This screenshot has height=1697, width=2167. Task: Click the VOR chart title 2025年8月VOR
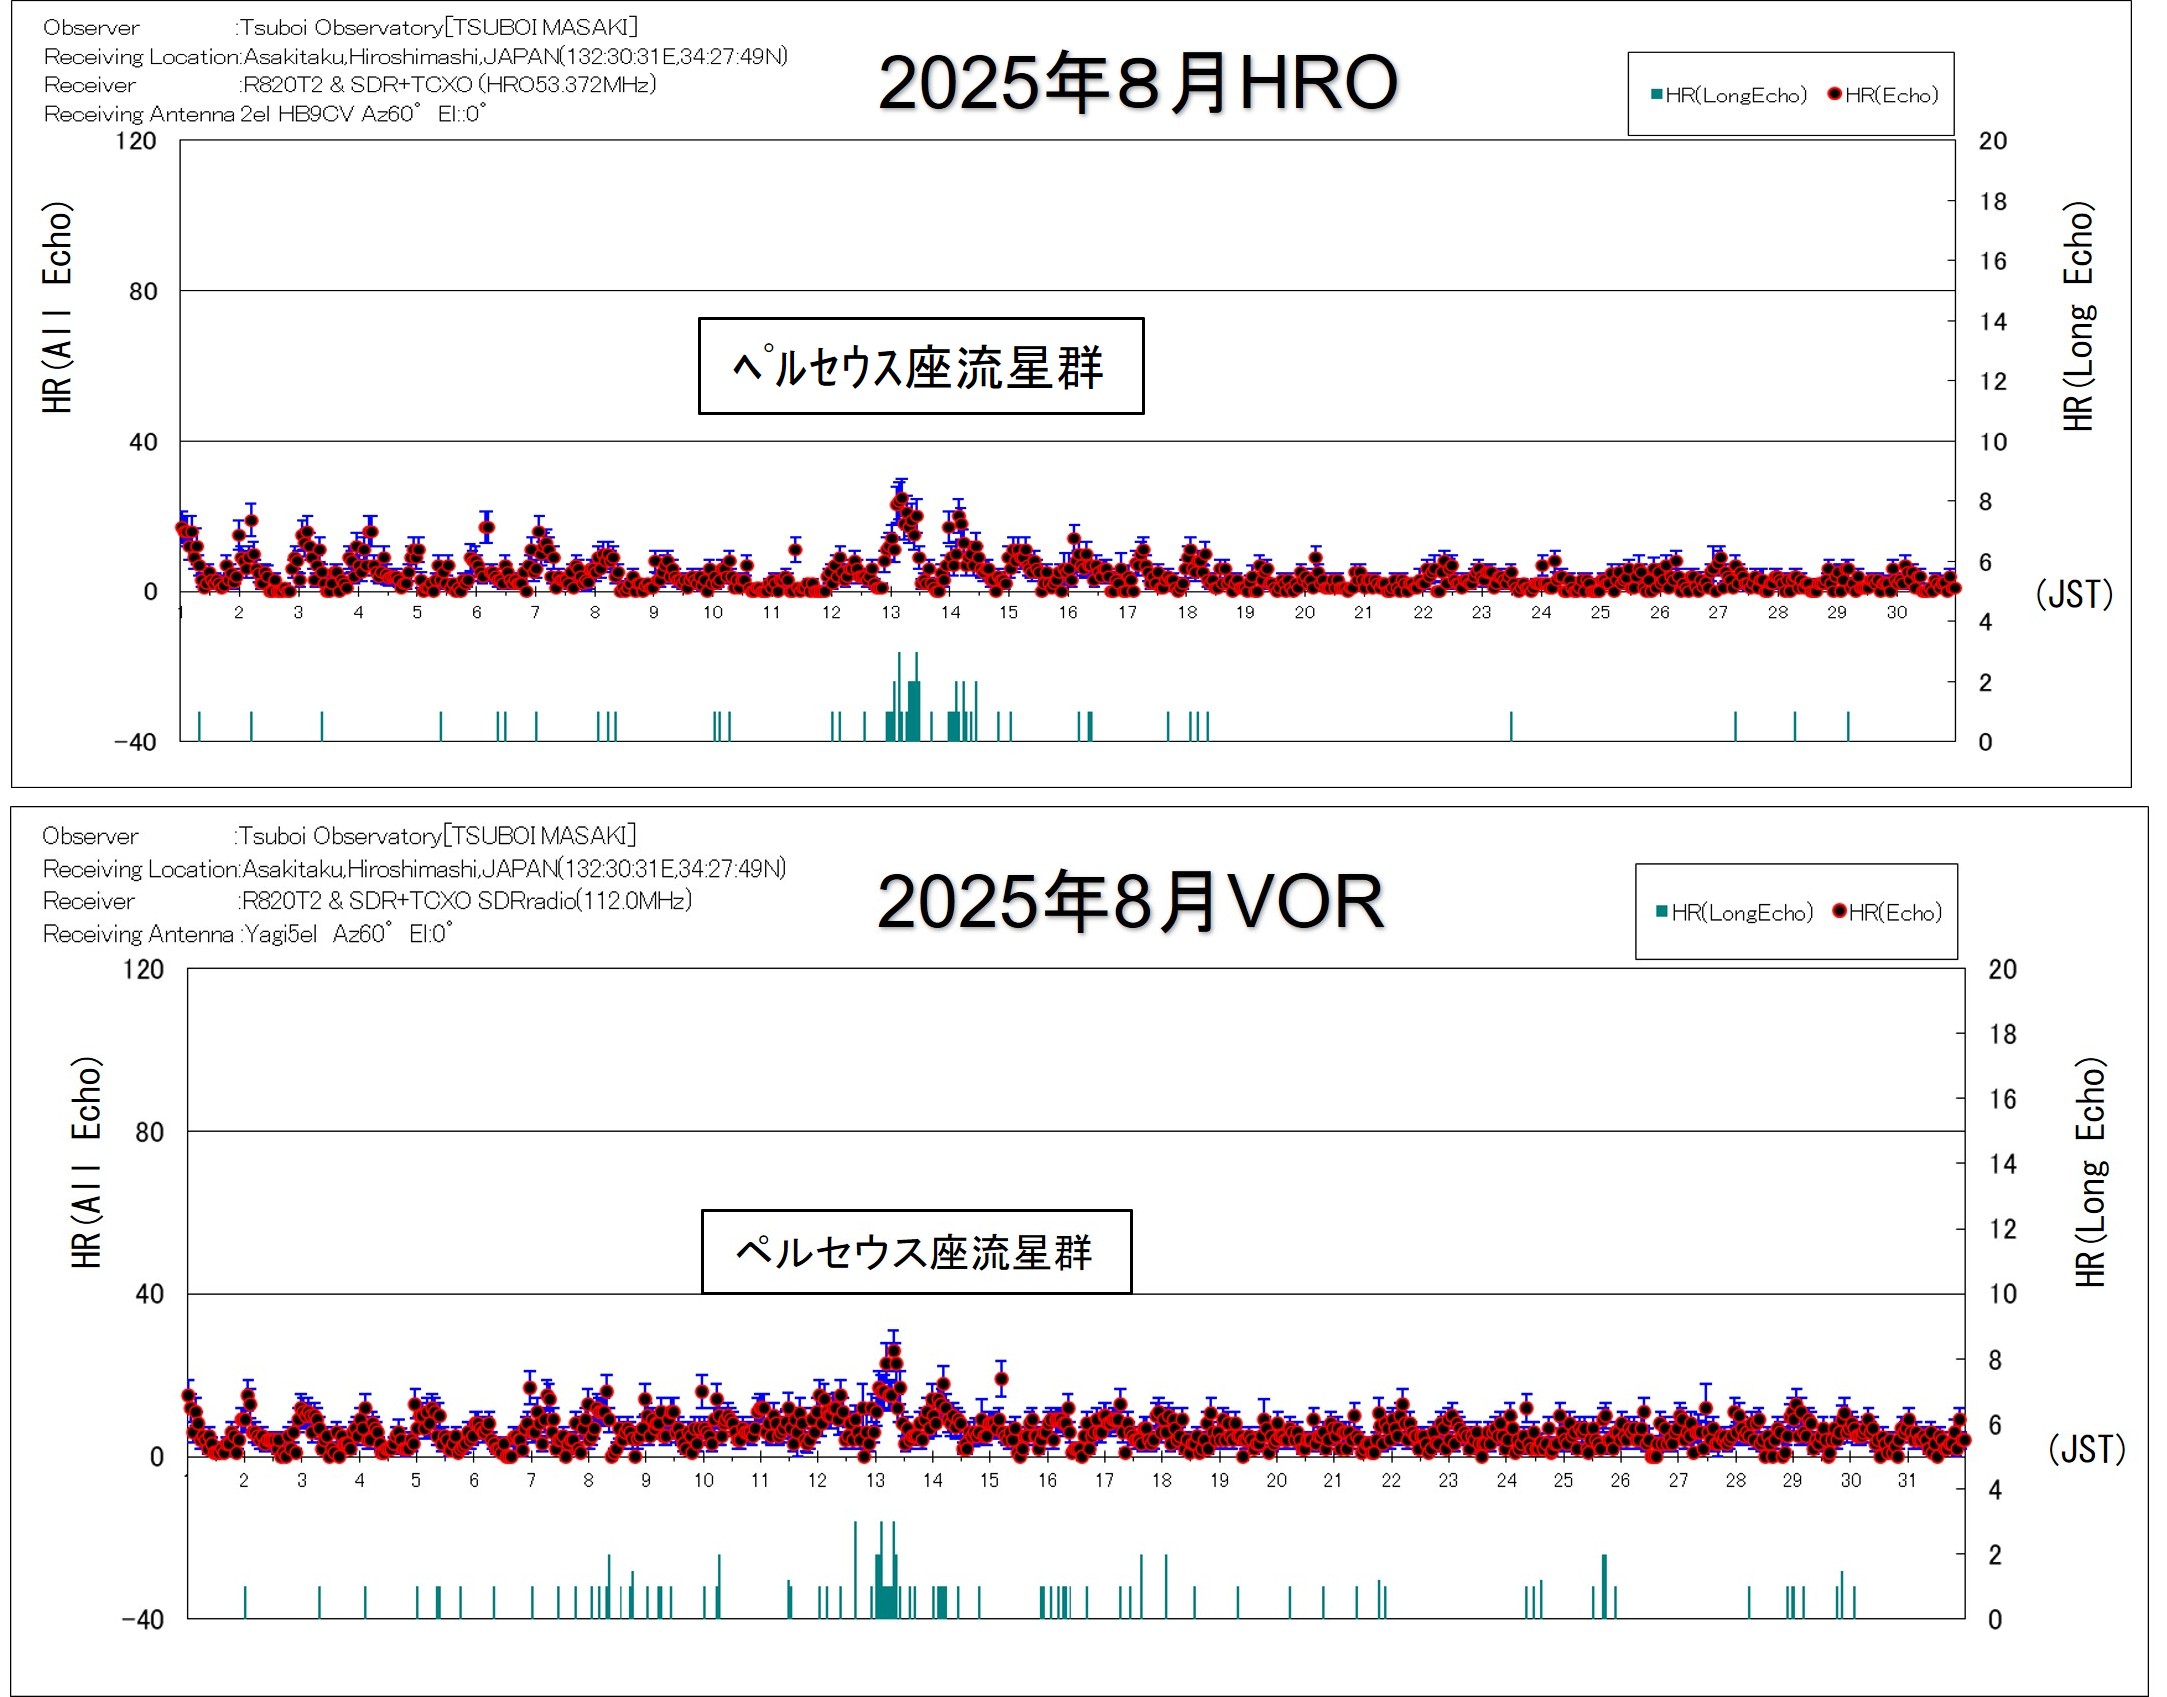tap(1130, 901)
